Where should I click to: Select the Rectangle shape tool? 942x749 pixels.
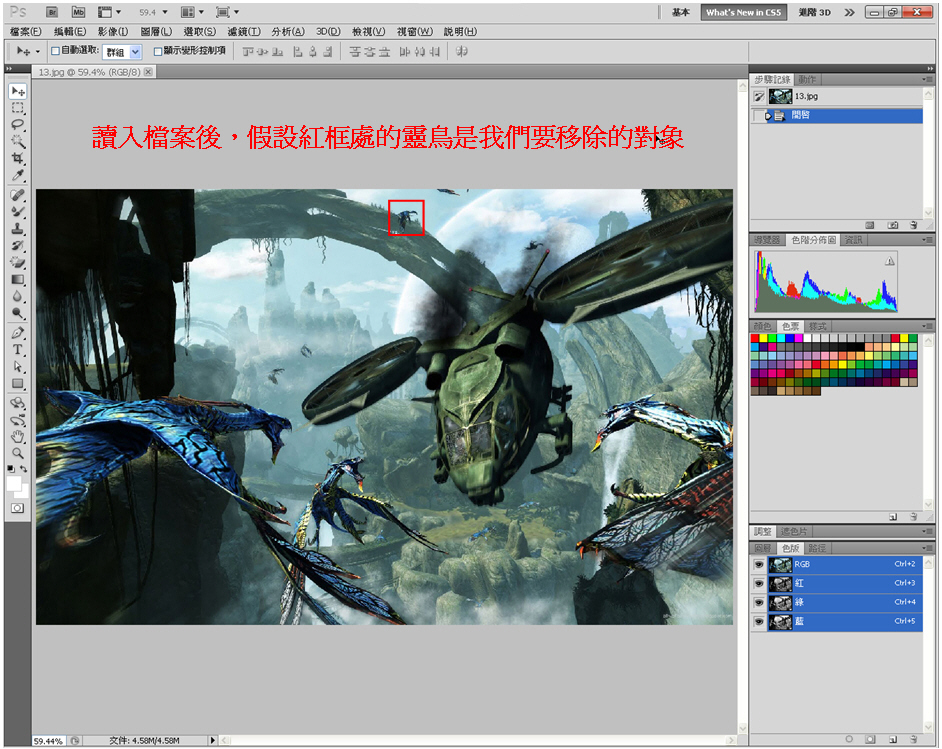[17, 383]
